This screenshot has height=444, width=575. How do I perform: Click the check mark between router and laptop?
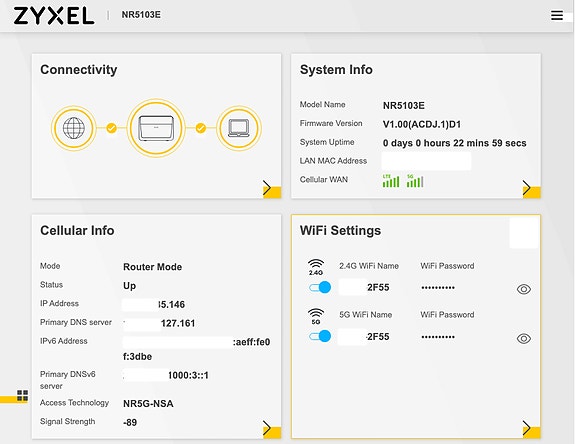click(x=201, y=128)
